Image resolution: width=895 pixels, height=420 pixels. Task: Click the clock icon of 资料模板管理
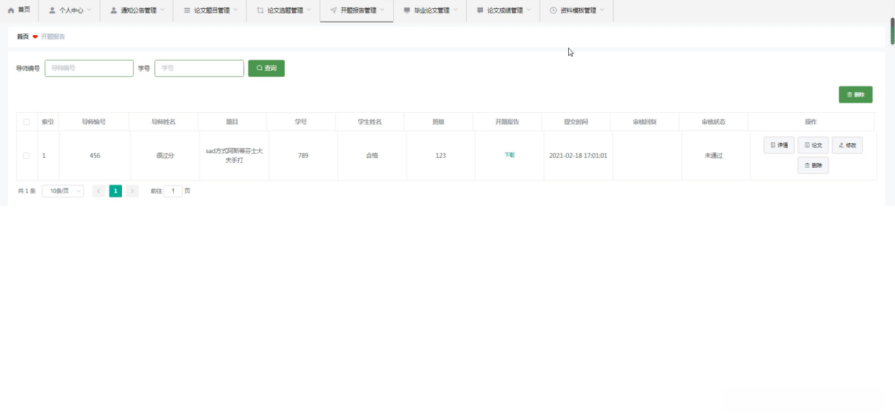coord(553,10)
